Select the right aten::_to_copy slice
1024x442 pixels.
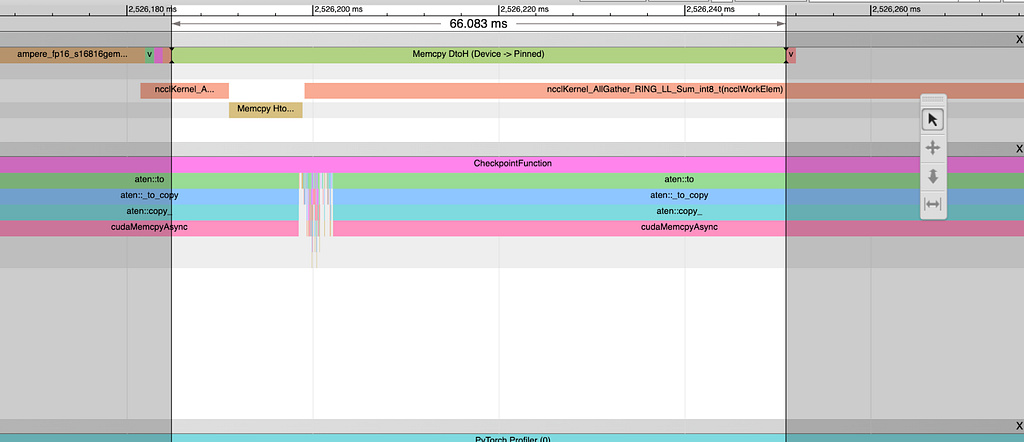pyautogui.click(x=679, y=197)
